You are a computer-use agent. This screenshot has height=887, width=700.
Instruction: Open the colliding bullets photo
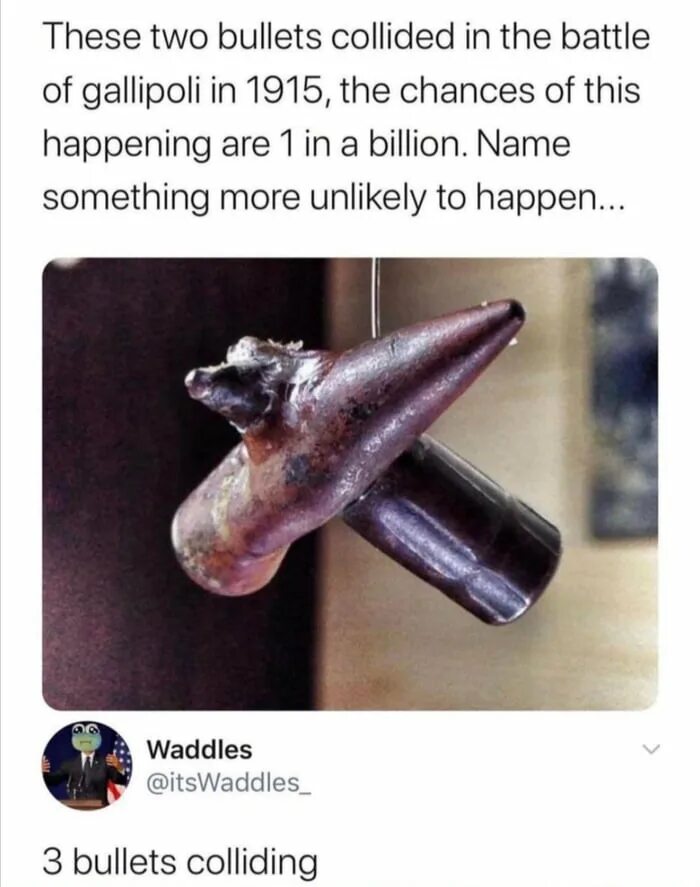click(x=350, y=484)
